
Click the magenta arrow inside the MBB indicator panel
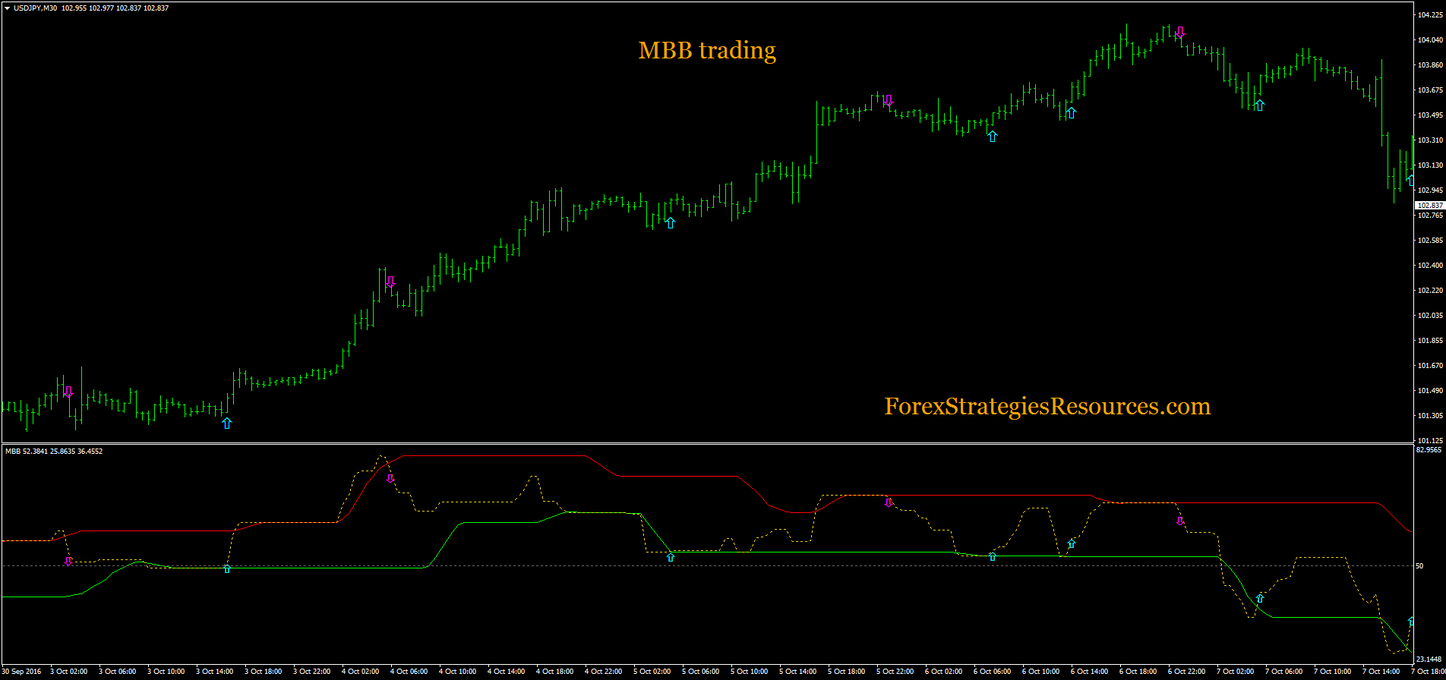coord(390,478)
